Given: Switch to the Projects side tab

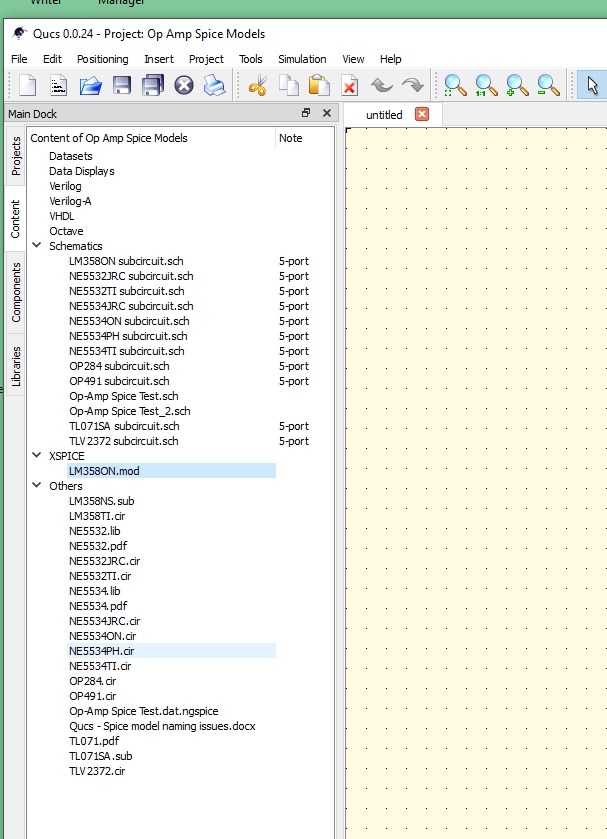Looking at the screenshot, I should [x=16, y=156].
